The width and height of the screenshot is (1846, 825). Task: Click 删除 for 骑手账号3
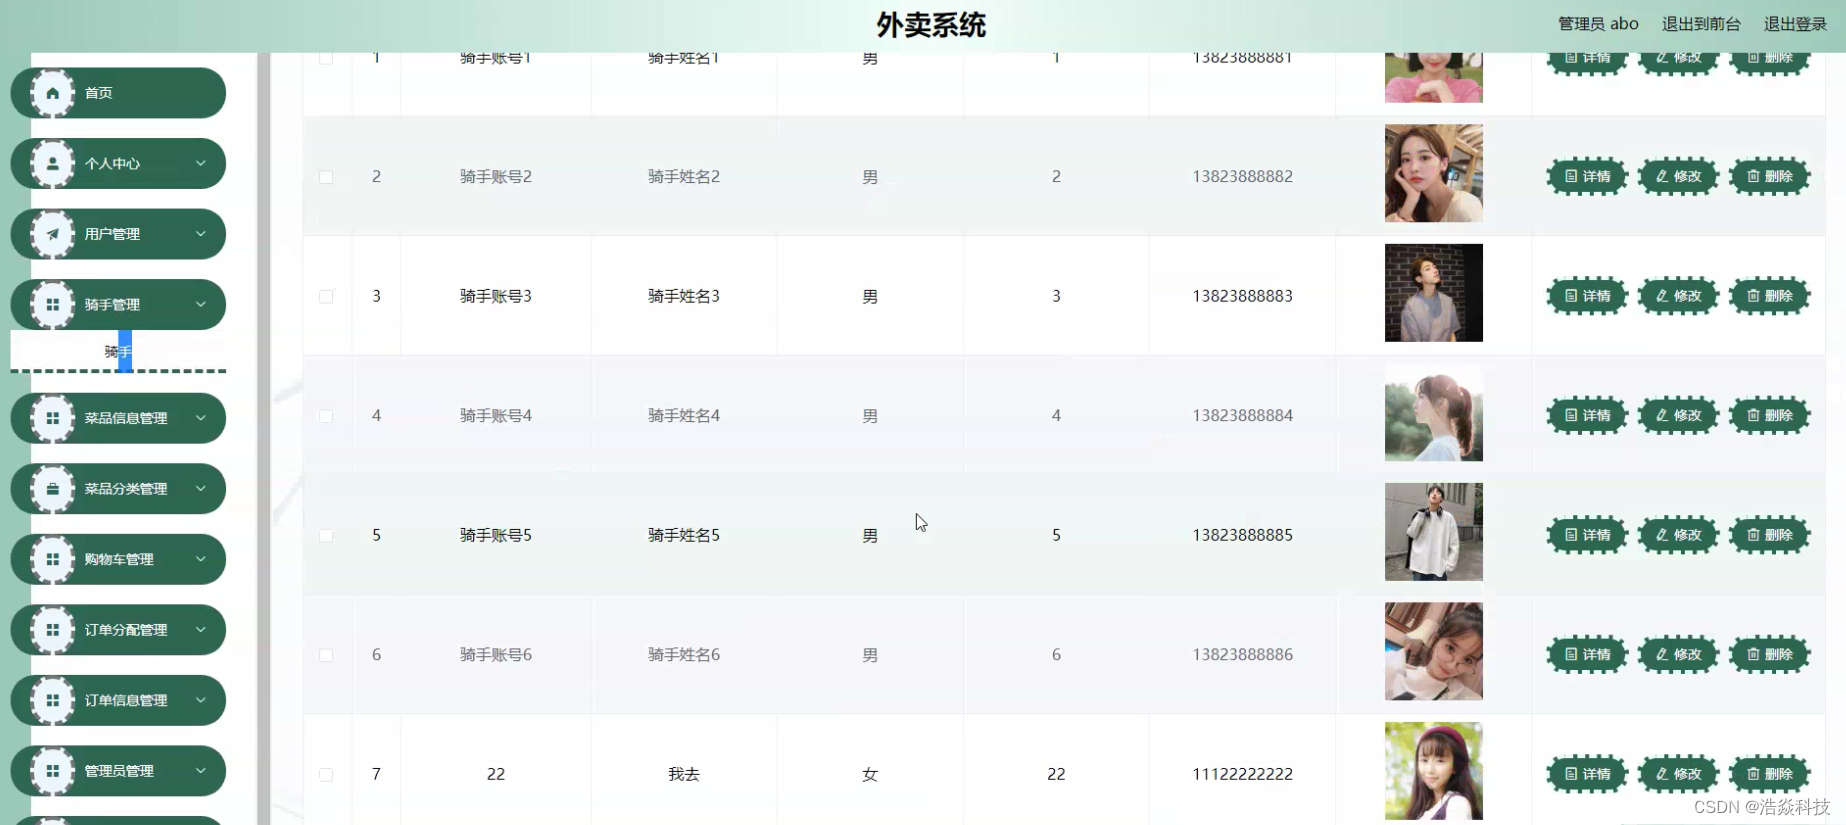(1769, 296)
